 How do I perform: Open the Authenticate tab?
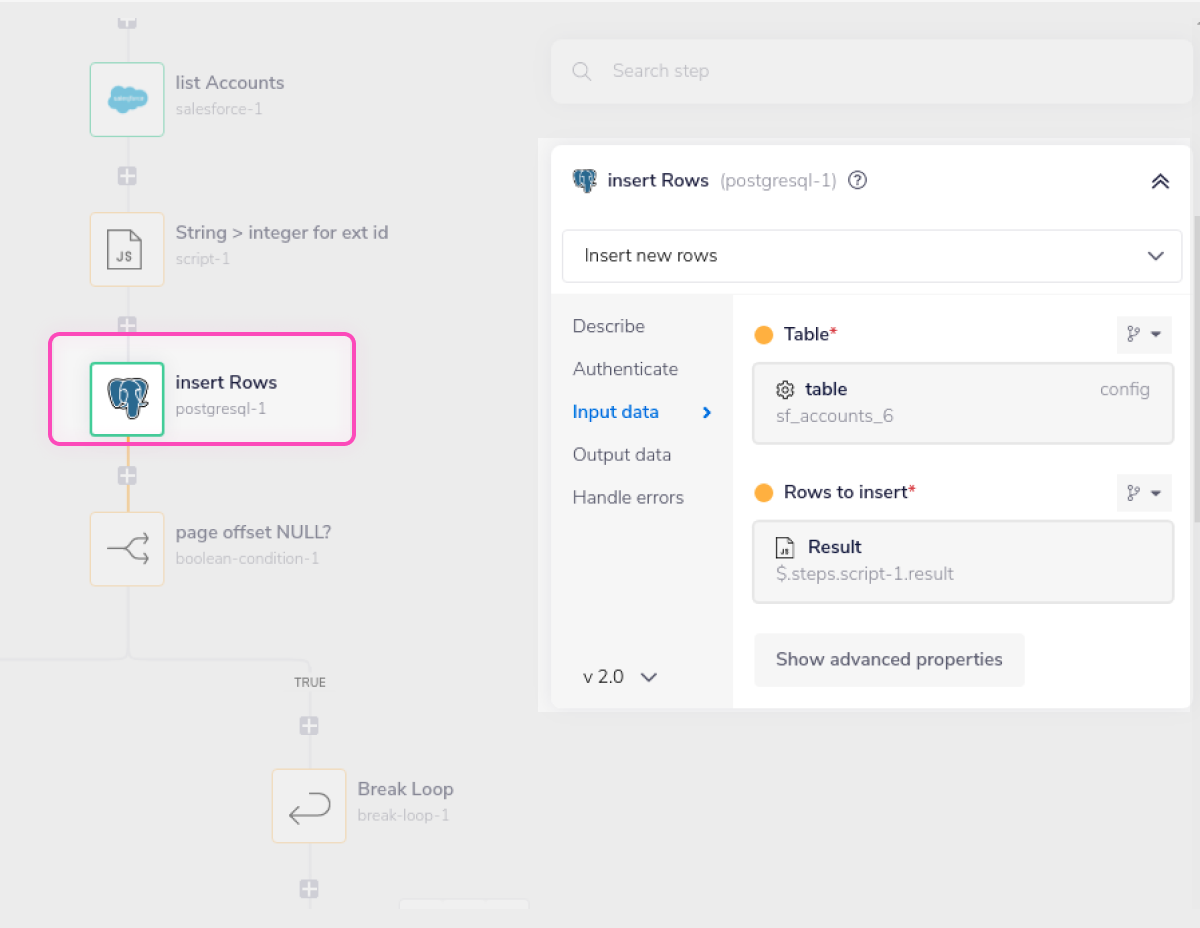(625, 369)
